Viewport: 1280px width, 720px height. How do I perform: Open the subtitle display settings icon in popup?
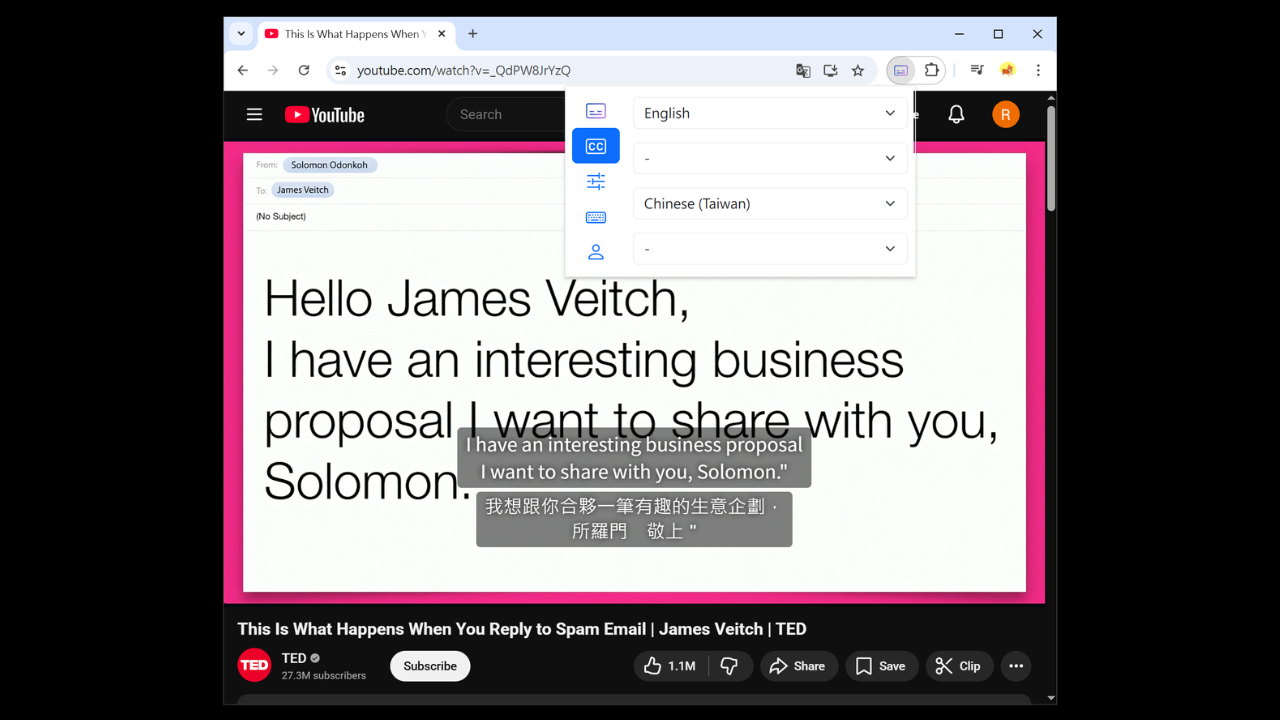click(x=596, y=111)
